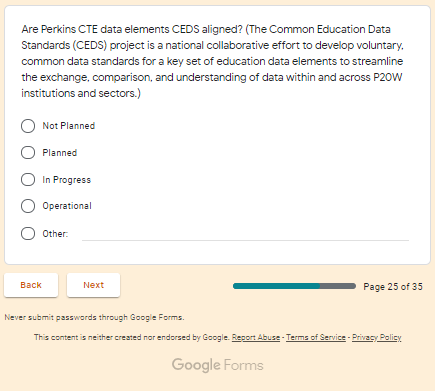Select the Other radio circle
Screen dimensions: 435x391
[28, 234]
